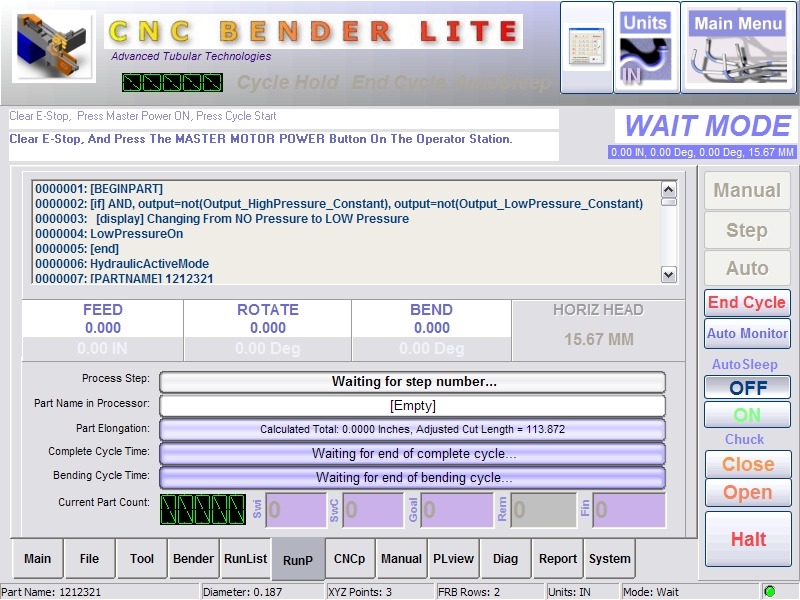Select the PLview tab
This screenshot has width=800, height=600.
(454, 559)
